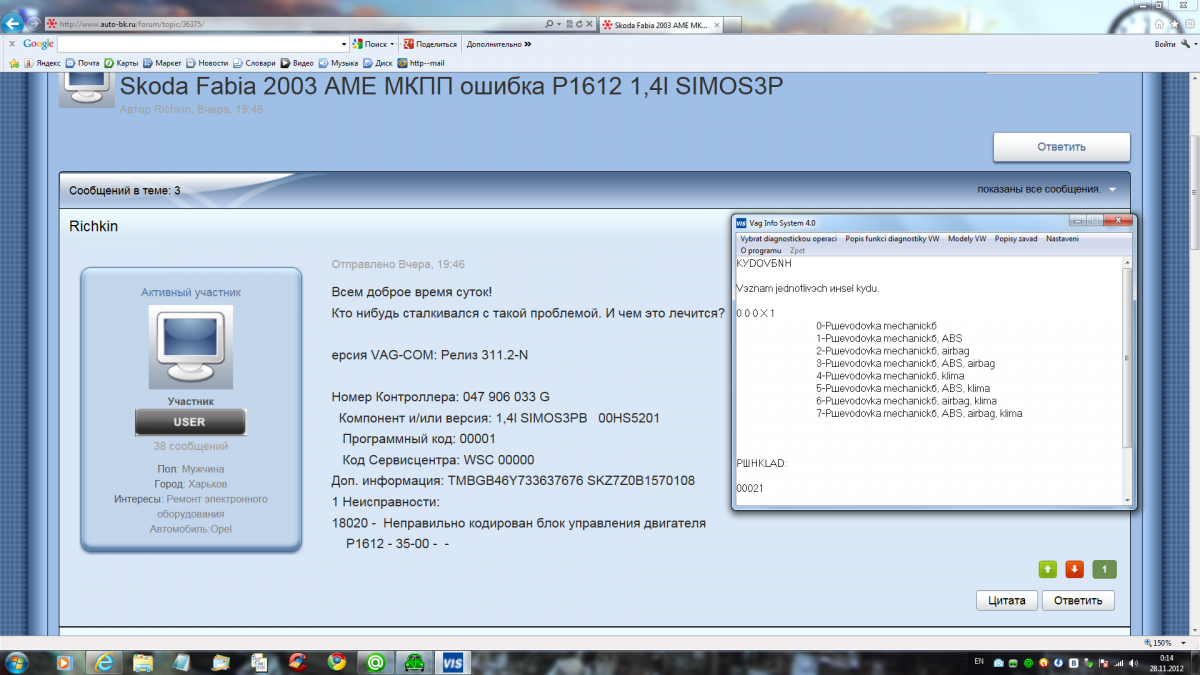Click the green car taskbar icon
Screen dimensions: 1200x675
414,662
